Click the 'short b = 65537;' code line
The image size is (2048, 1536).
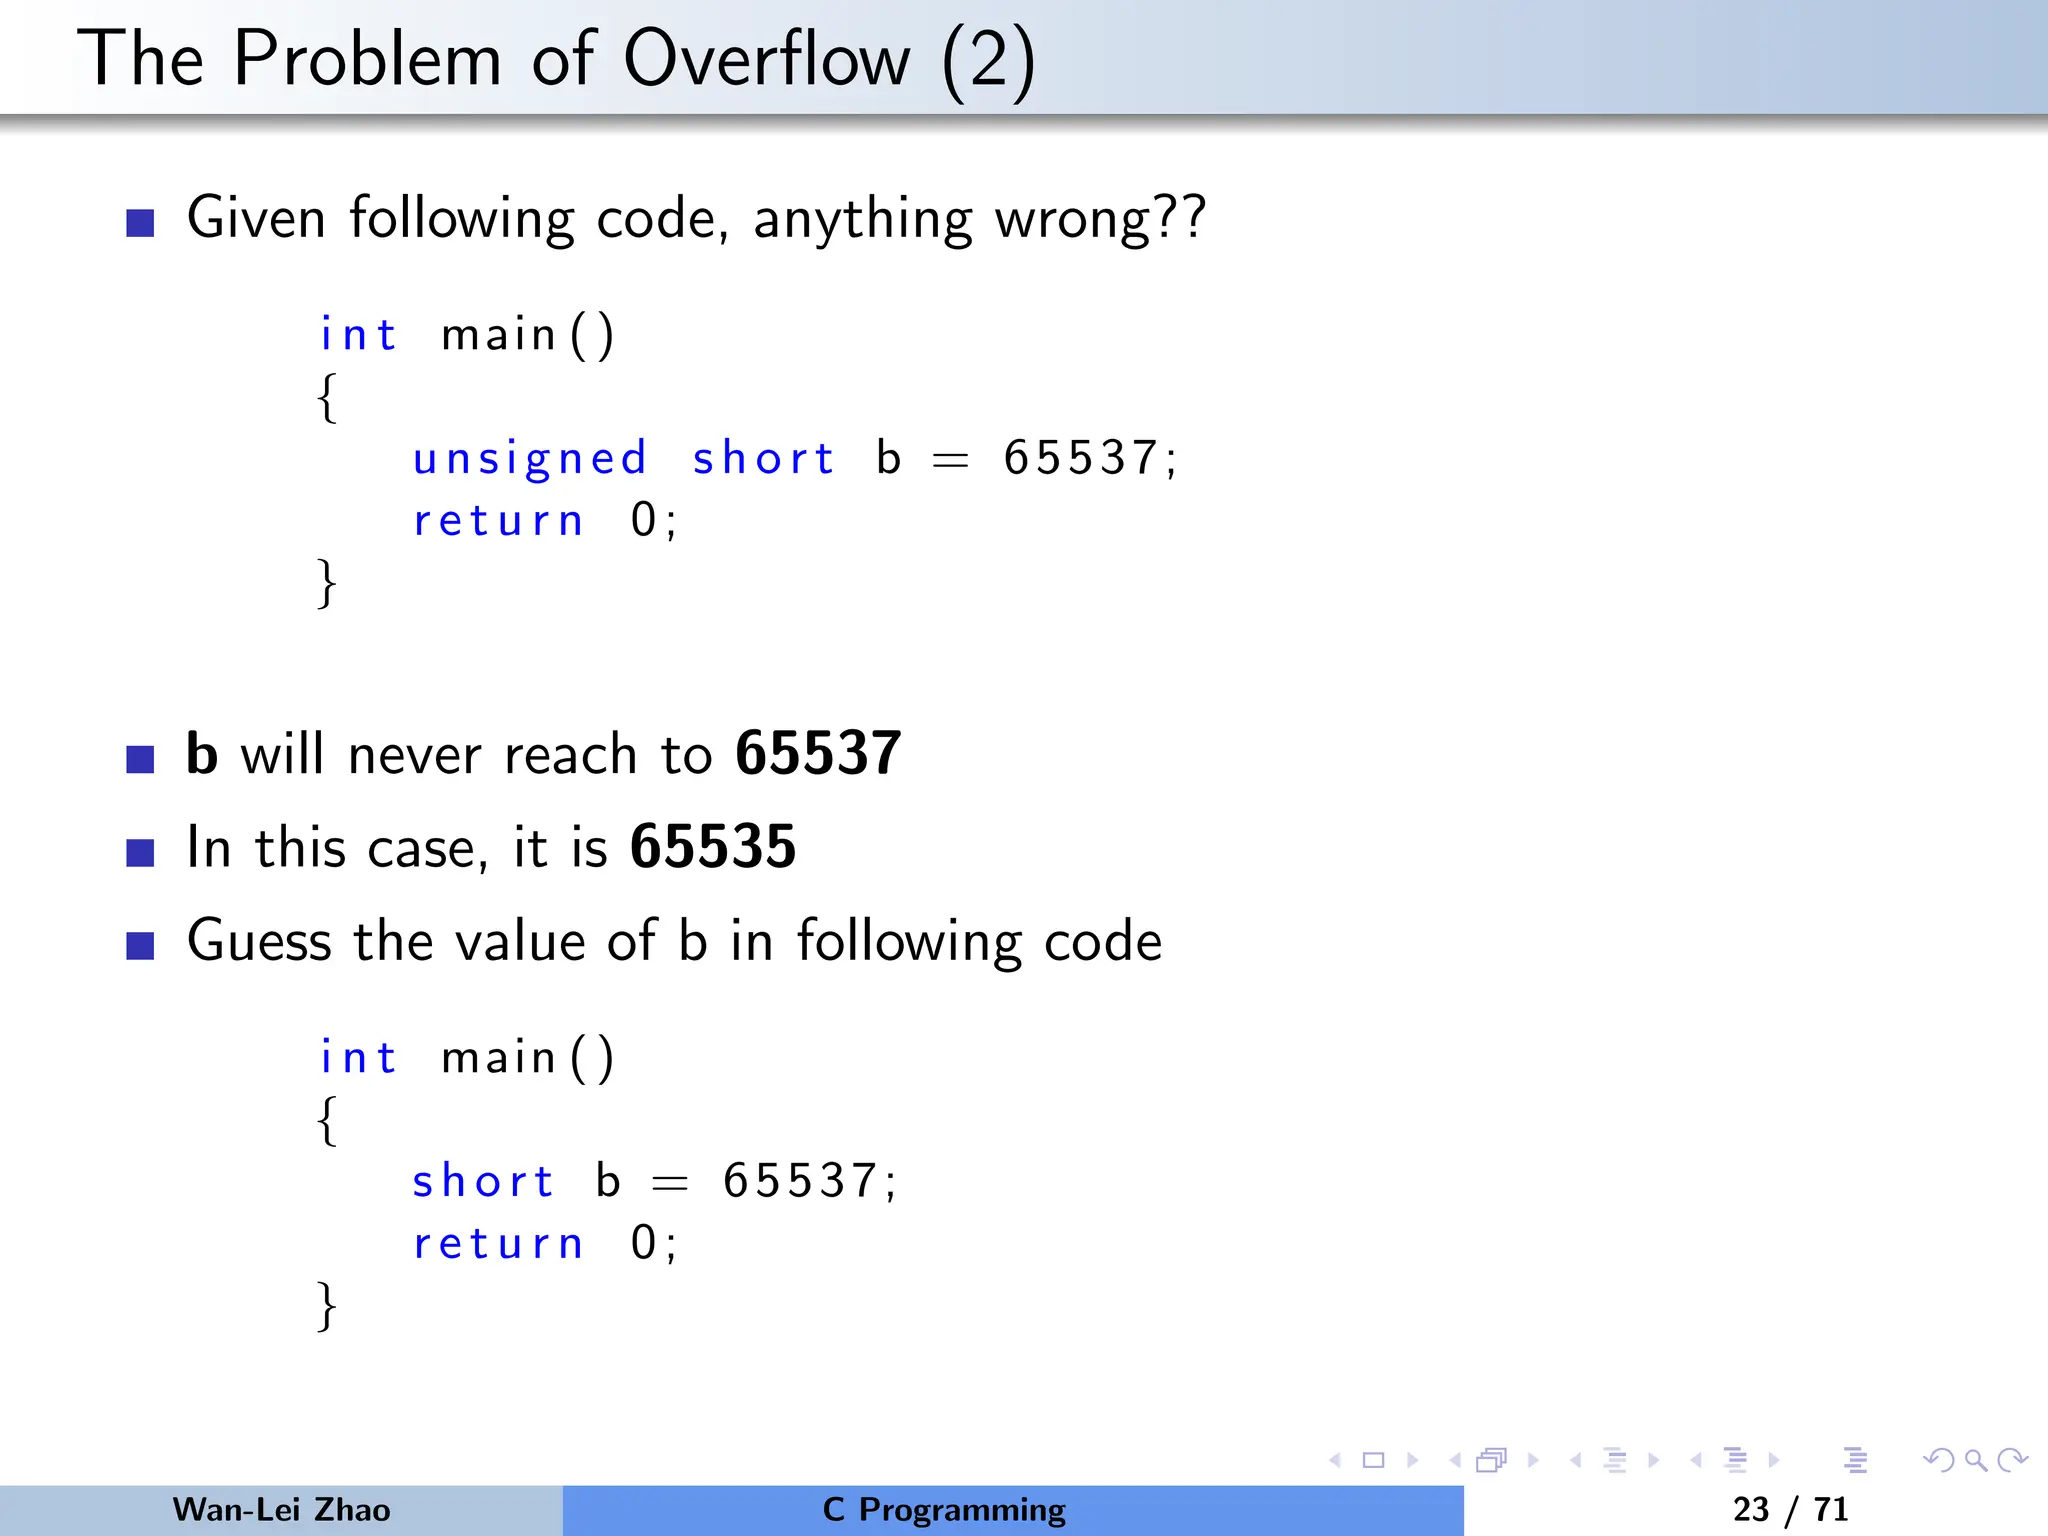click(655, 1181)
